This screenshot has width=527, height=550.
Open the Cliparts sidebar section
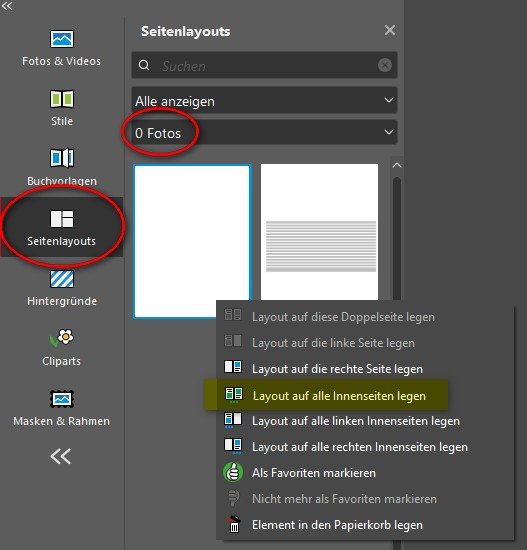pos(62,347)
